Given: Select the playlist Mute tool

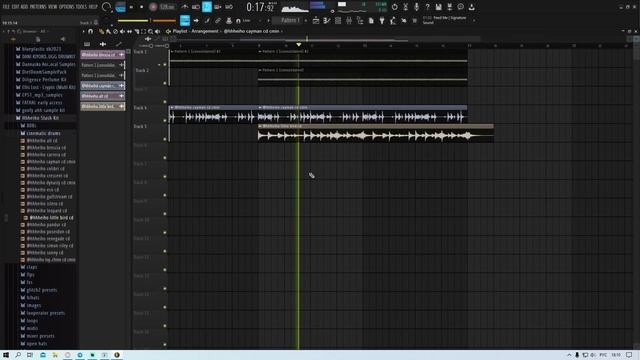Looking at the screenshot, I should 122,31.
